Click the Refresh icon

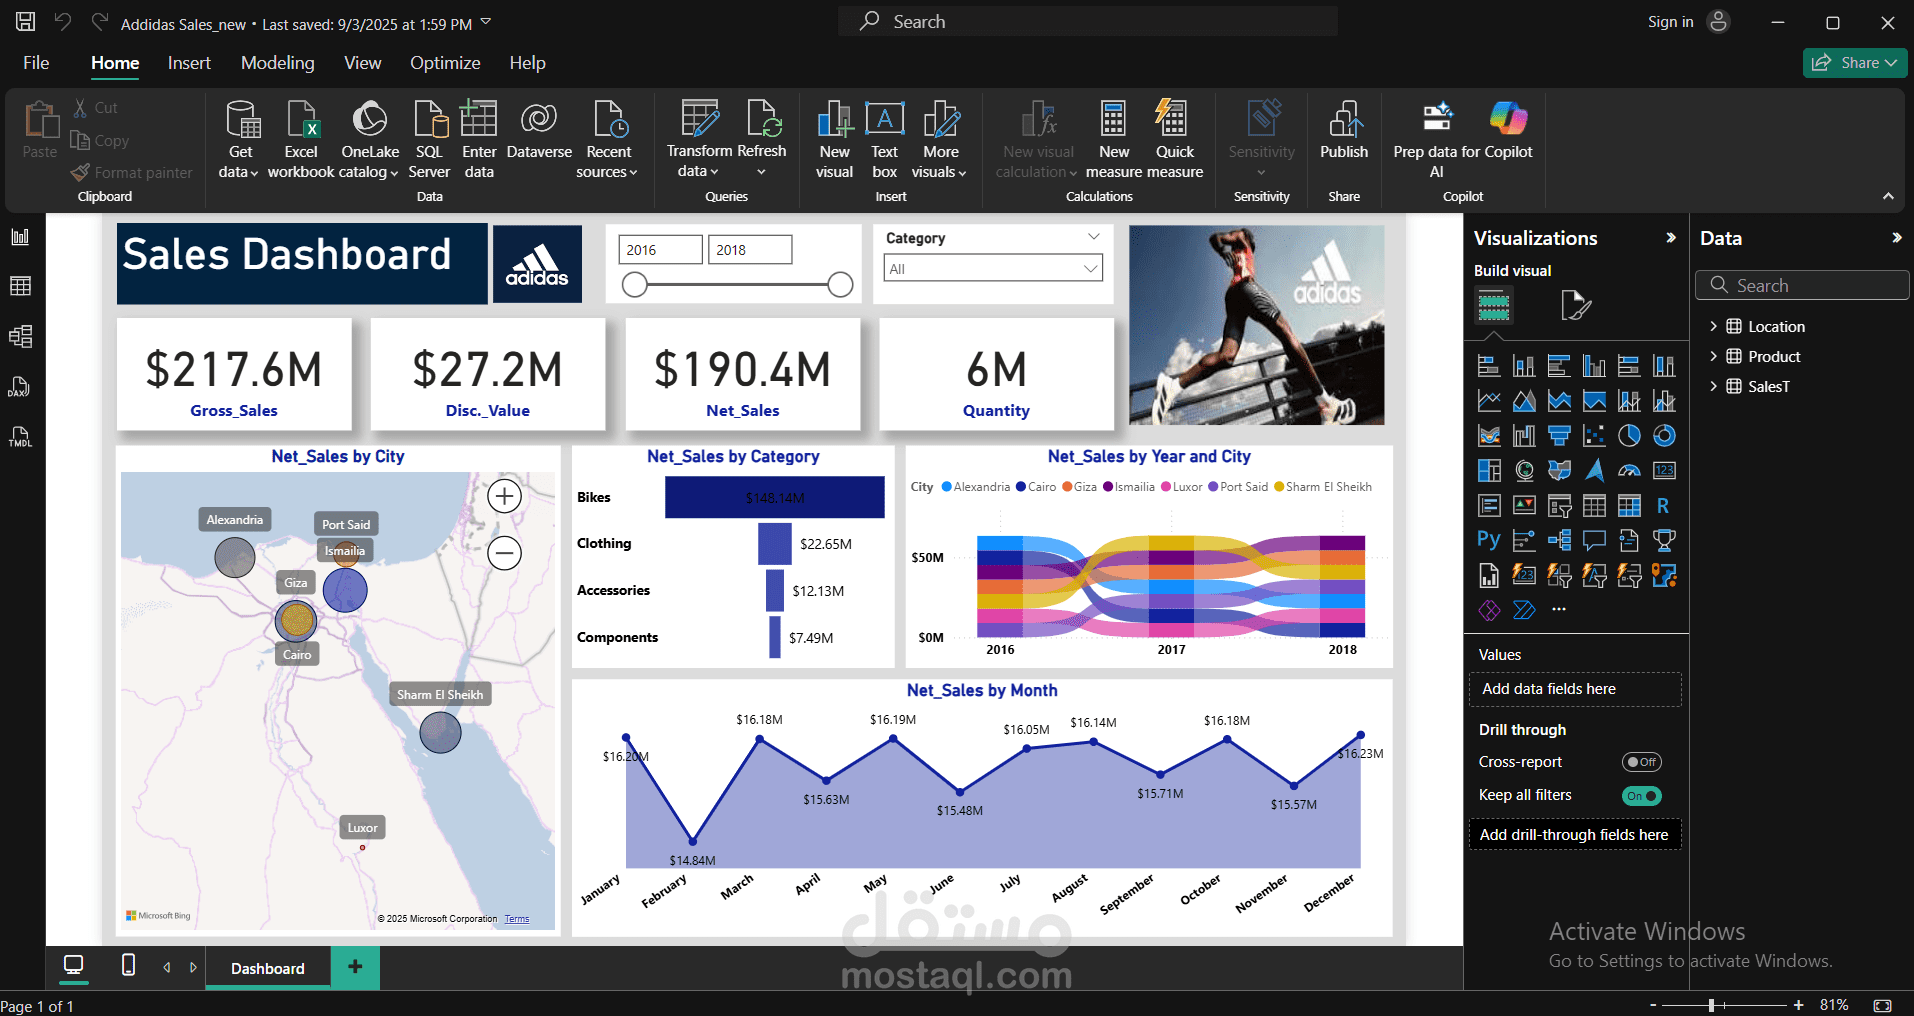(x=762, y=139)
